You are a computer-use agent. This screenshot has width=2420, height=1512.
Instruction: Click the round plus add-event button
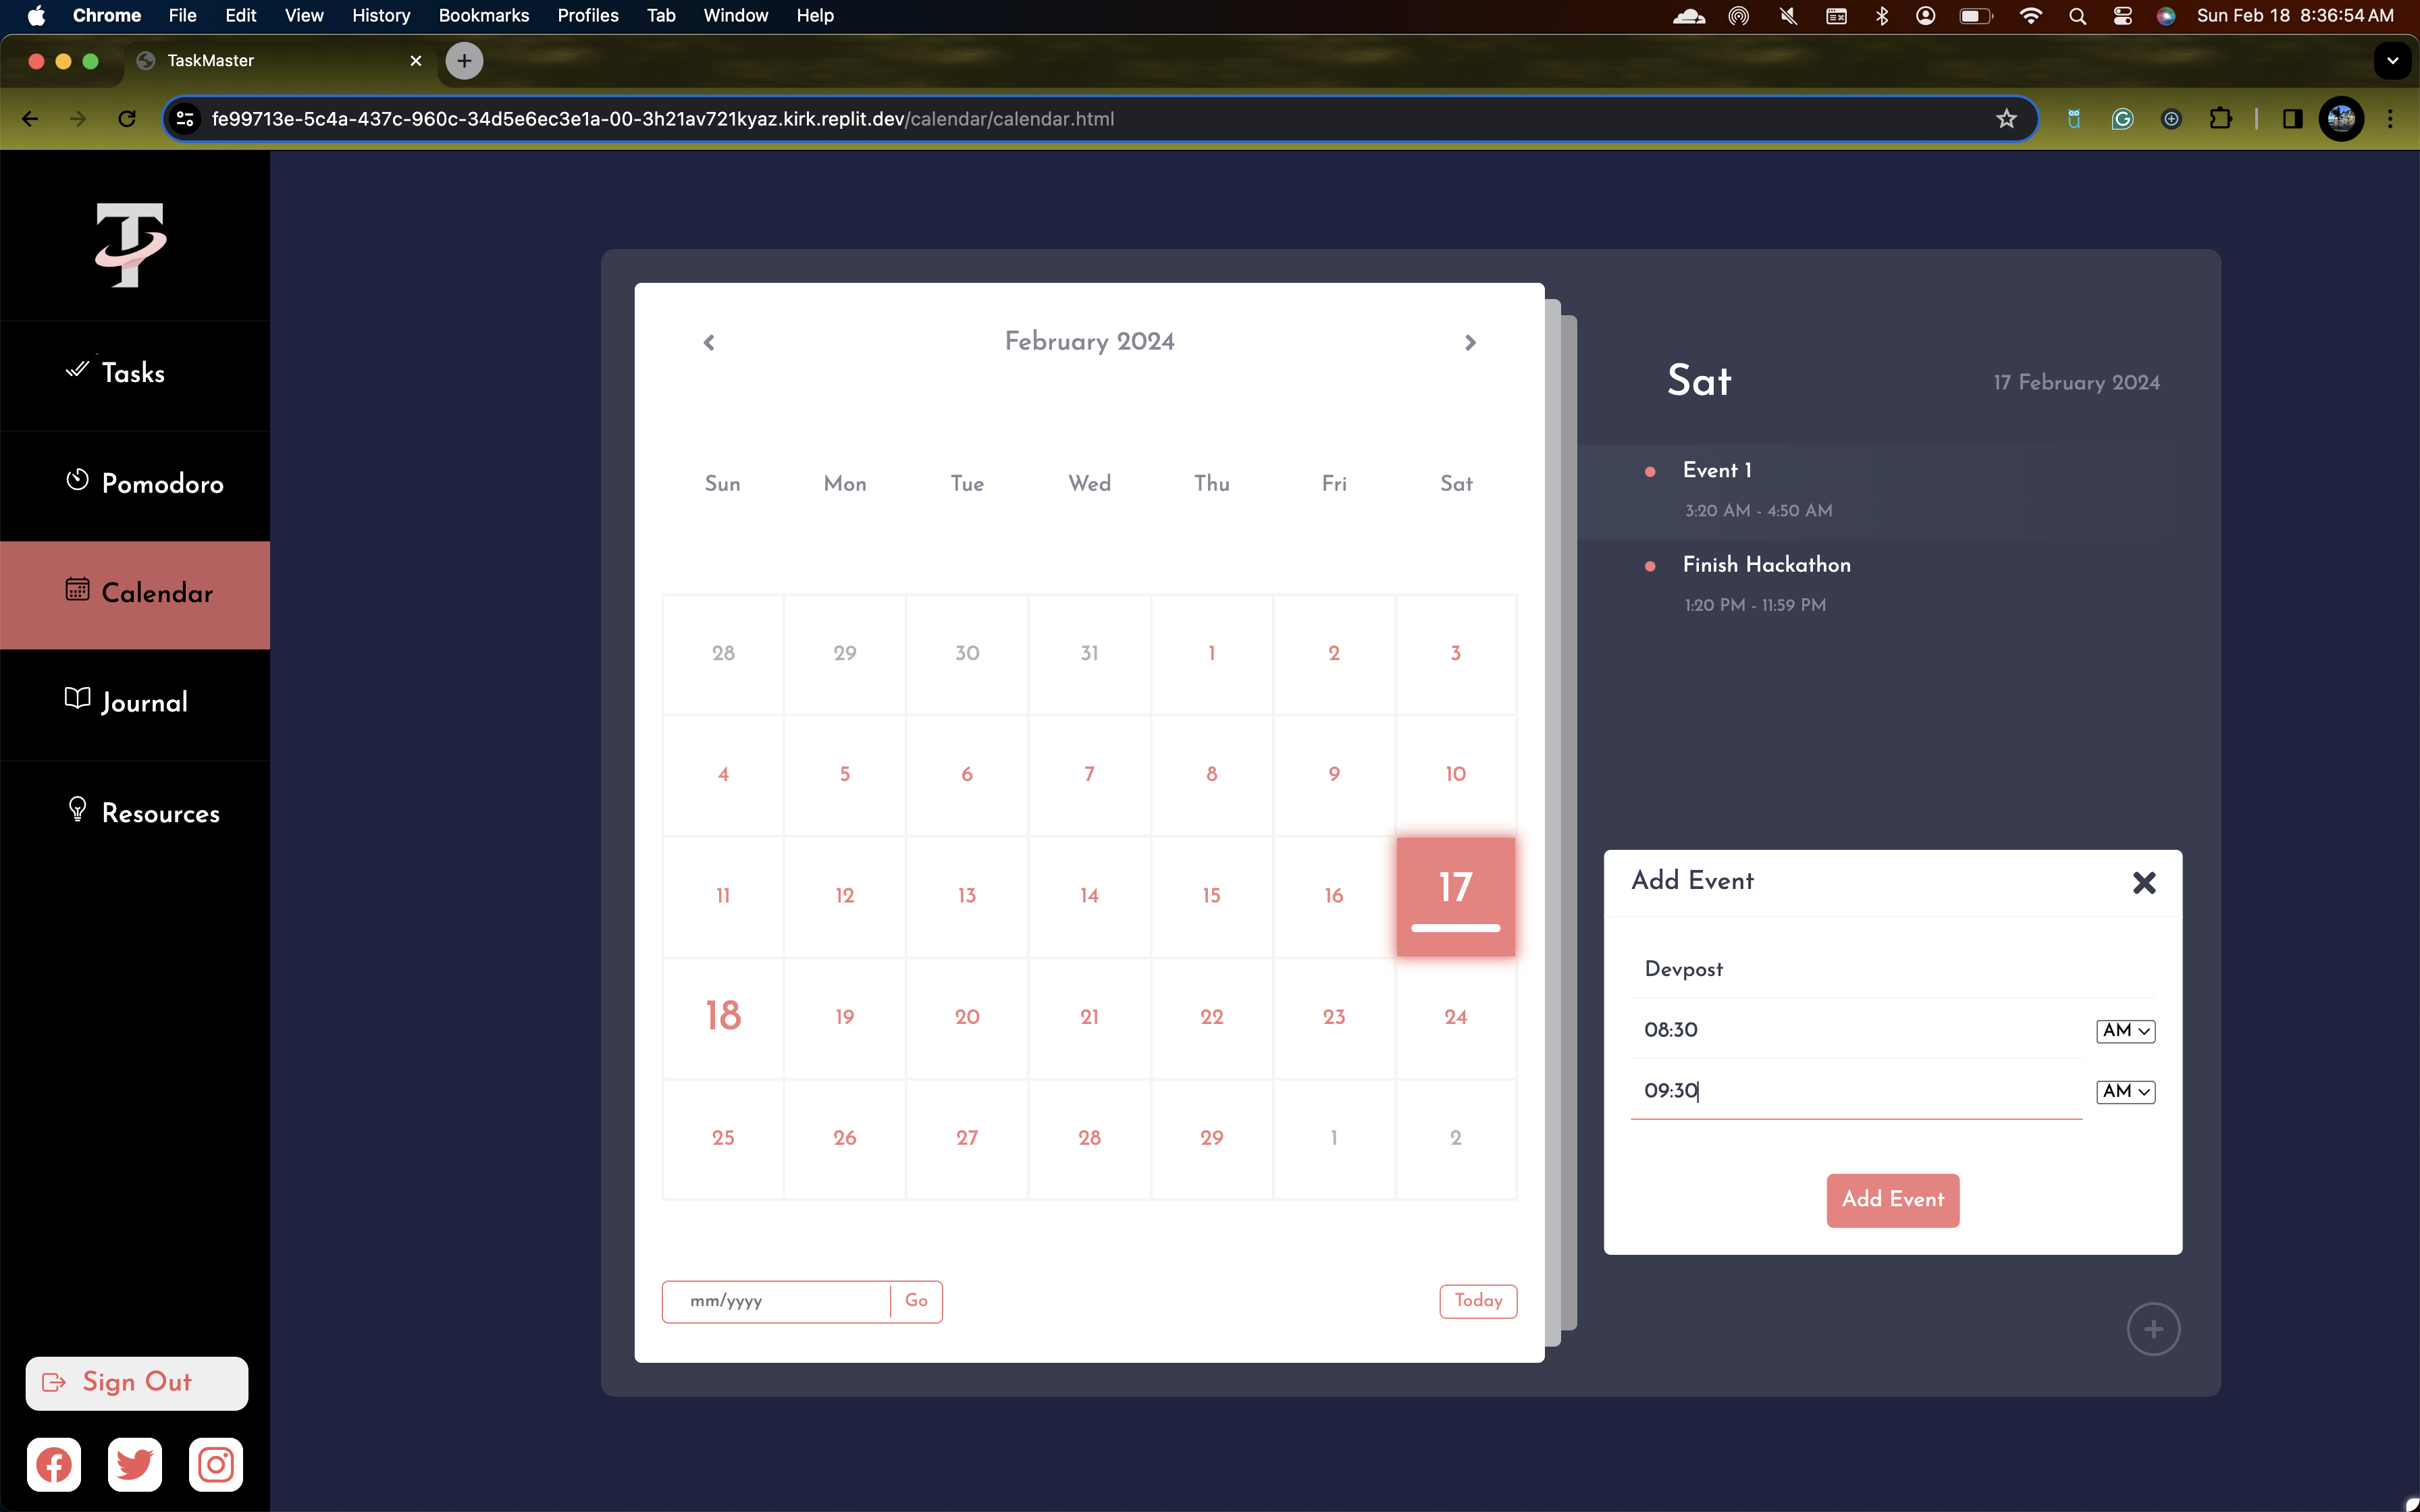click(x=2153, y=1329)
